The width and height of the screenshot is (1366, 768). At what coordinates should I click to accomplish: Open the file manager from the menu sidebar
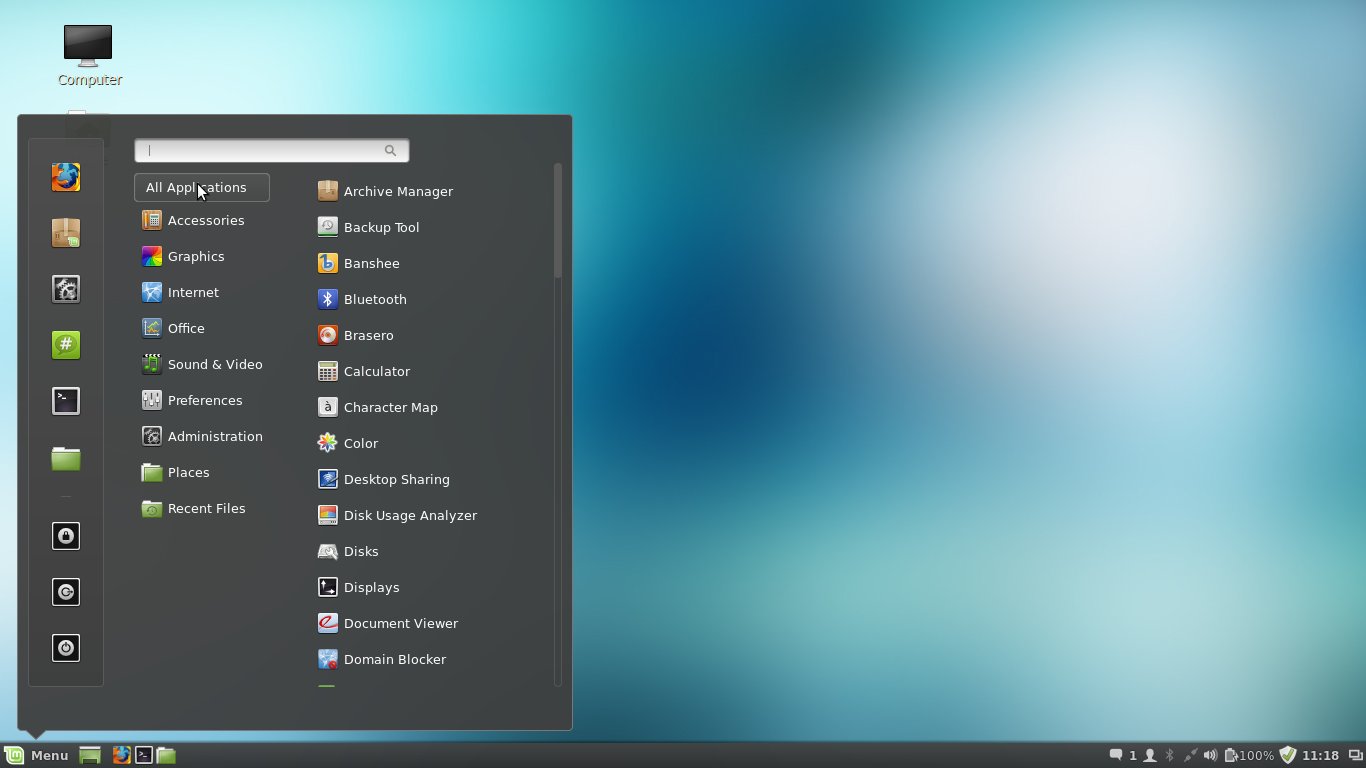[x=65, y=458]
